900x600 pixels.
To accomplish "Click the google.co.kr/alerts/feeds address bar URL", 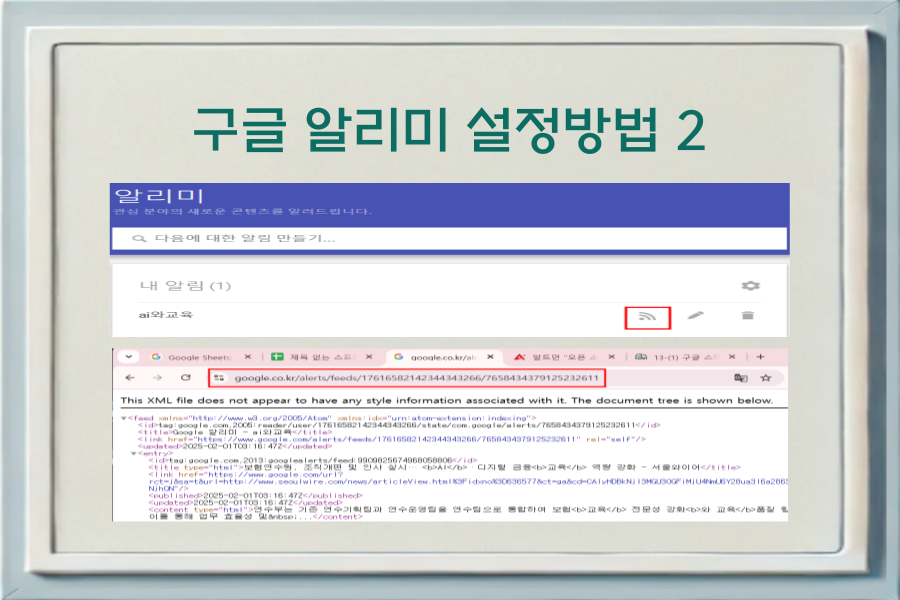I will [x=417, y=378].
